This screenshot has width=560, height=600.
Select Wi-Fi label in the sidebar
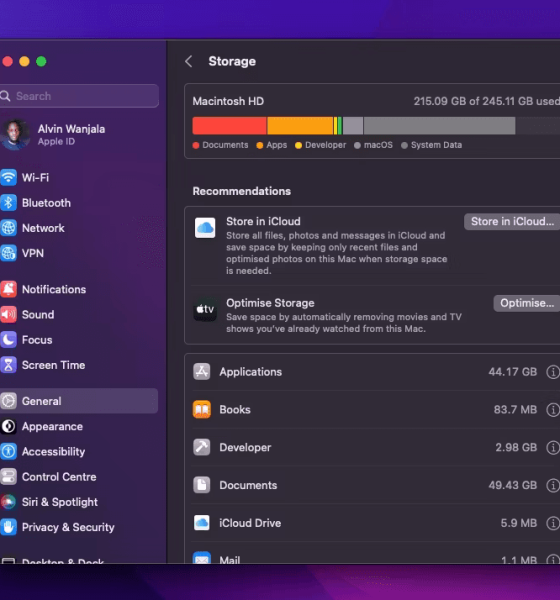point(35,178)
